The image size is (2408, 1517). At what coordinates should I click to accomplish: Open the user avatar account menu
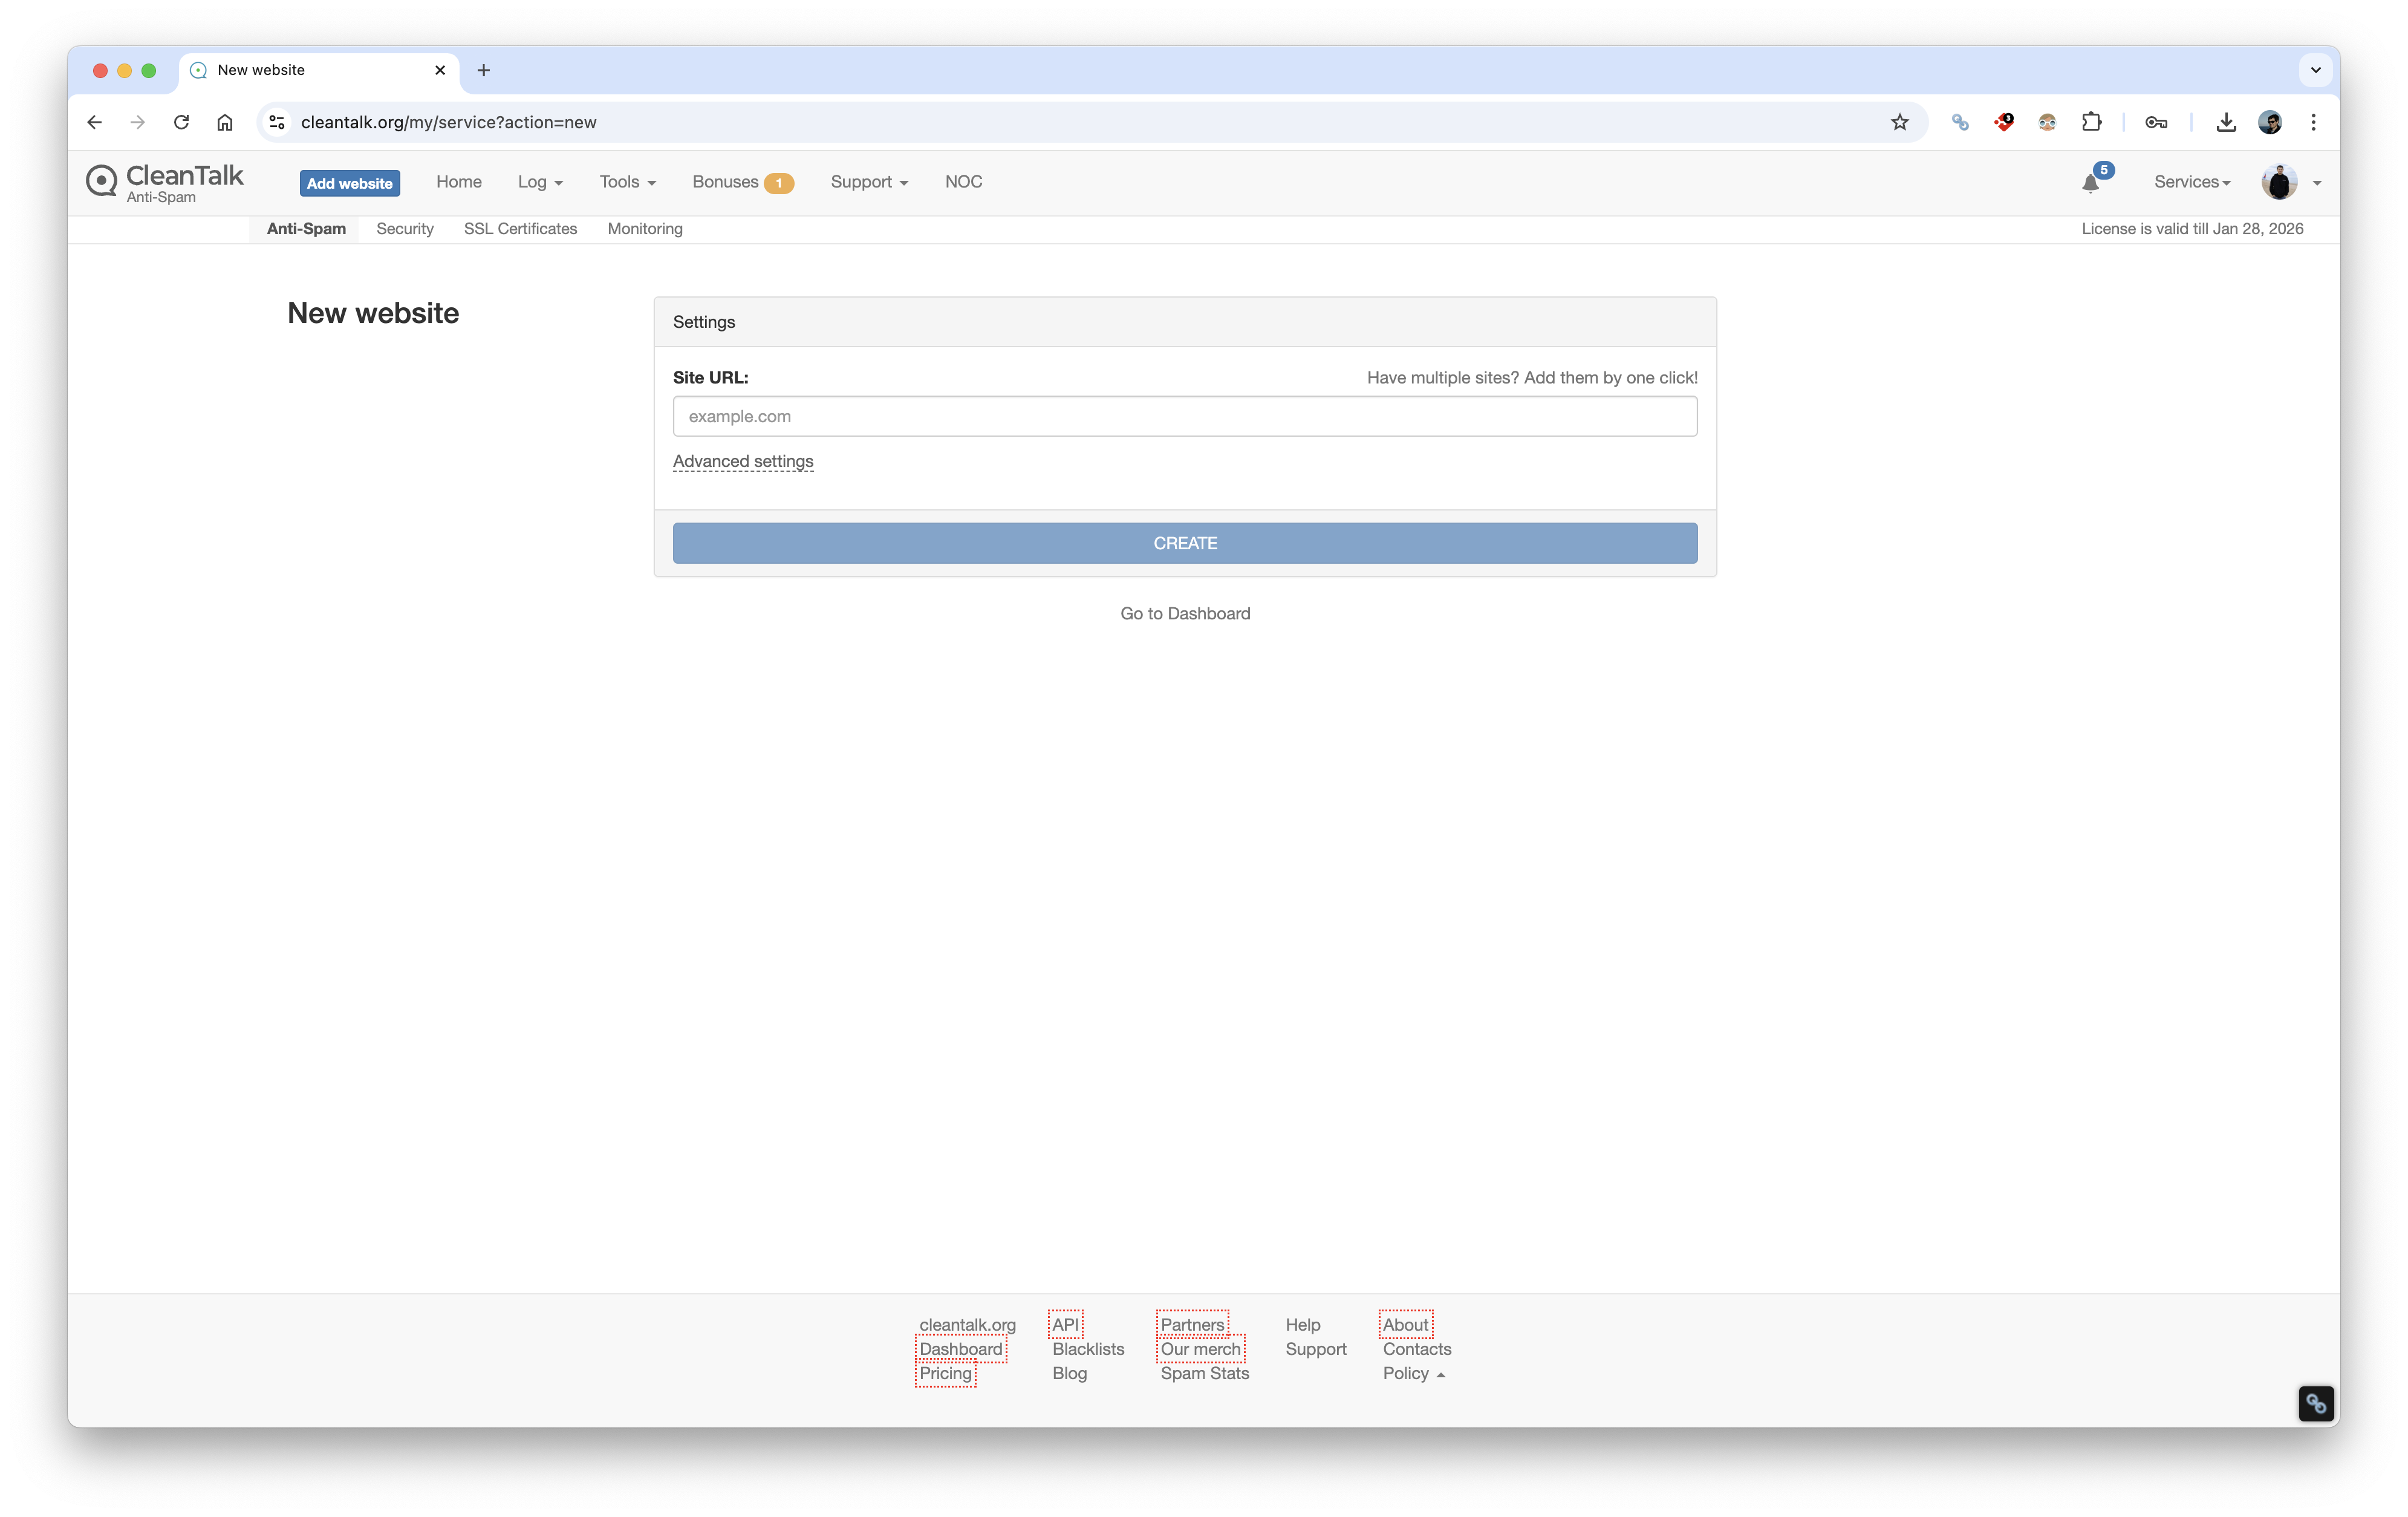pyautogui.click(x=2279, y=182)
